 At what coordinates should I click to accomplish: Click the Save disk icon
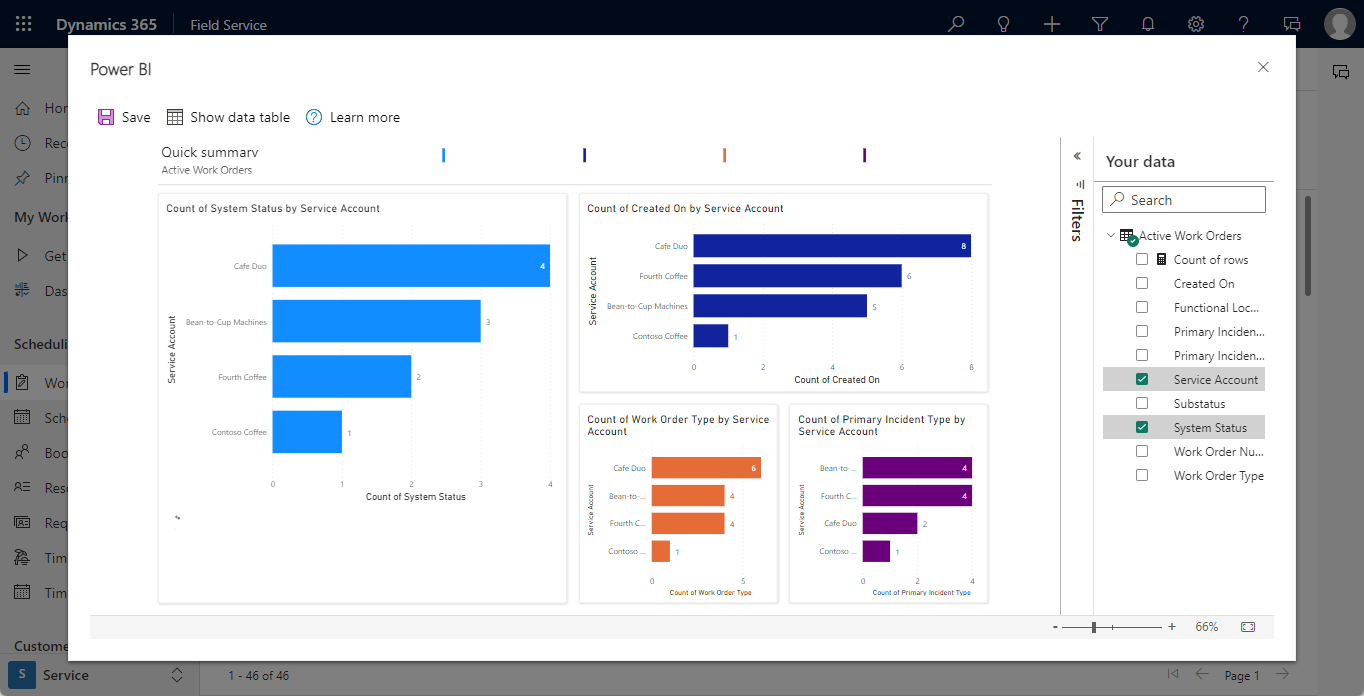pos(106,117)
